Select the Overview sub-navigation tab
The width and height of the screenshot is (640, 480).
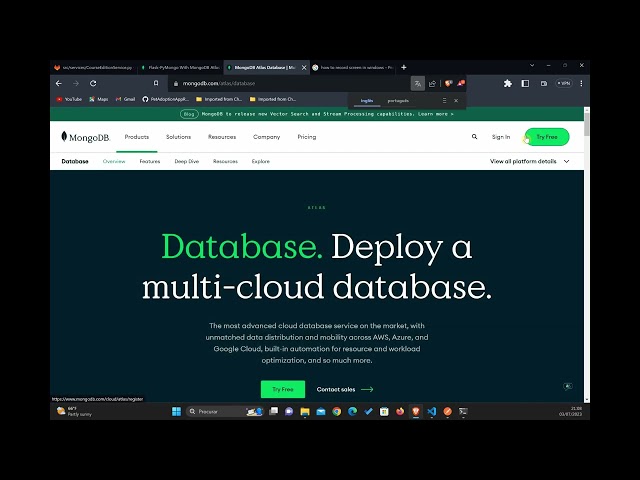point(114,161)
